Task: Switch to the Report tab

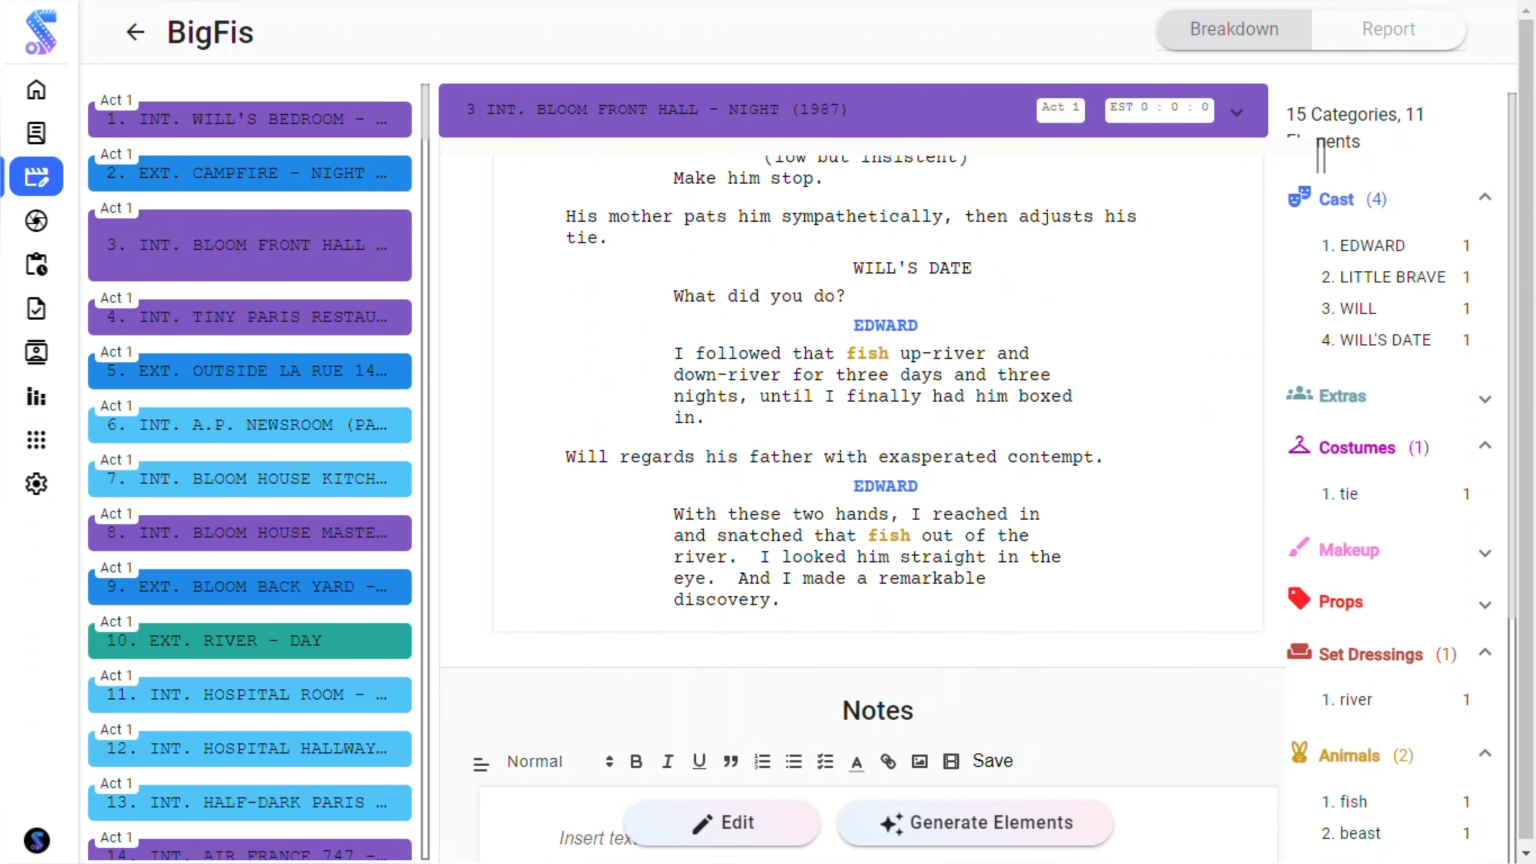Action: [x=1388, y=29]
